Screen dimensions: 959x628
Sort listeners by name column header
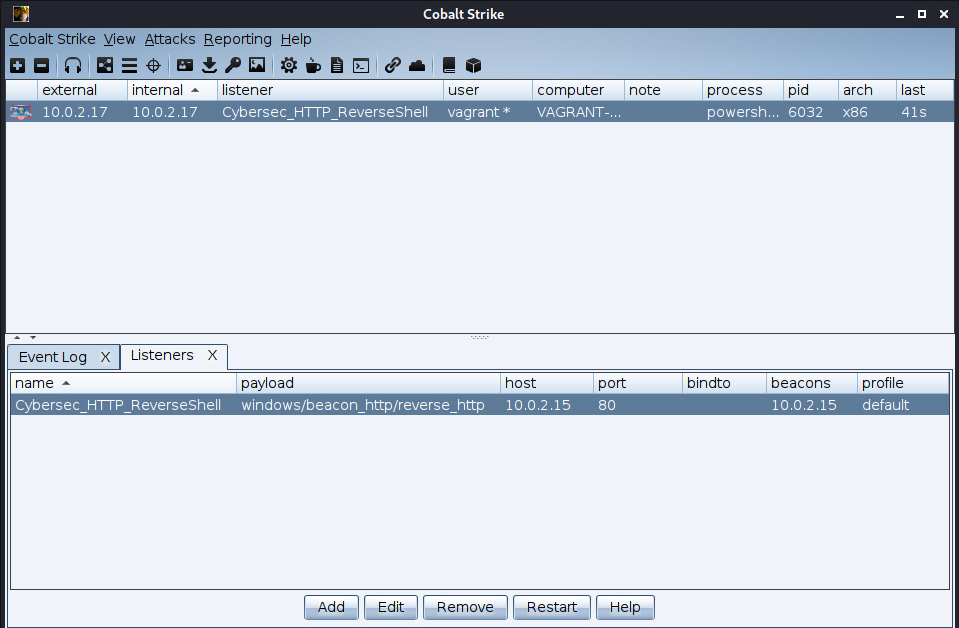[x=124, y=383]
